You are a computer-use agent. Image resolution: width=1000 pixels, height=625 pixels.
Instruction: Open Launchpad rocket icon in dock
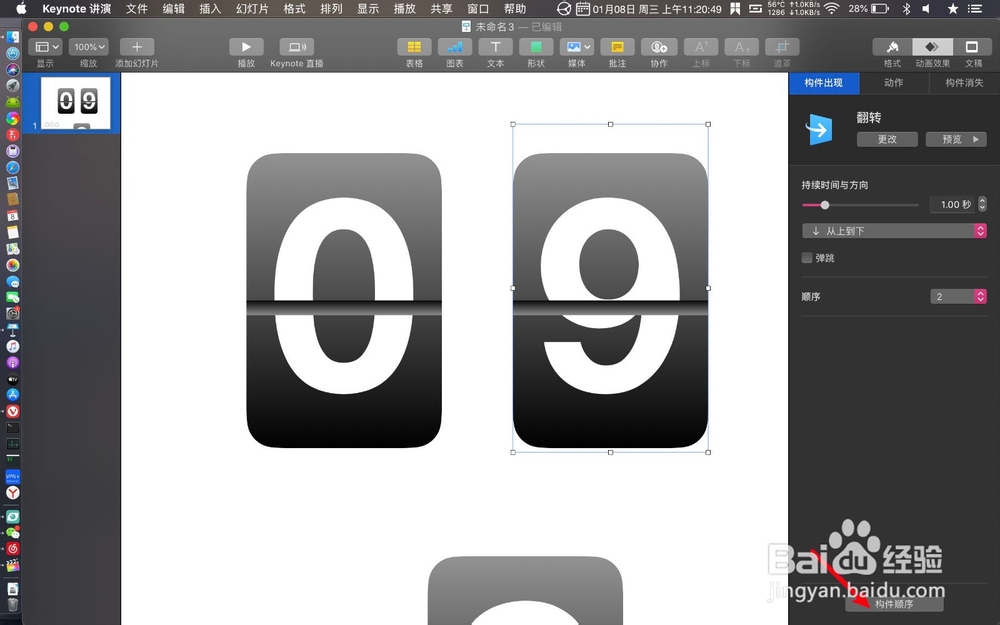(13, 85)
